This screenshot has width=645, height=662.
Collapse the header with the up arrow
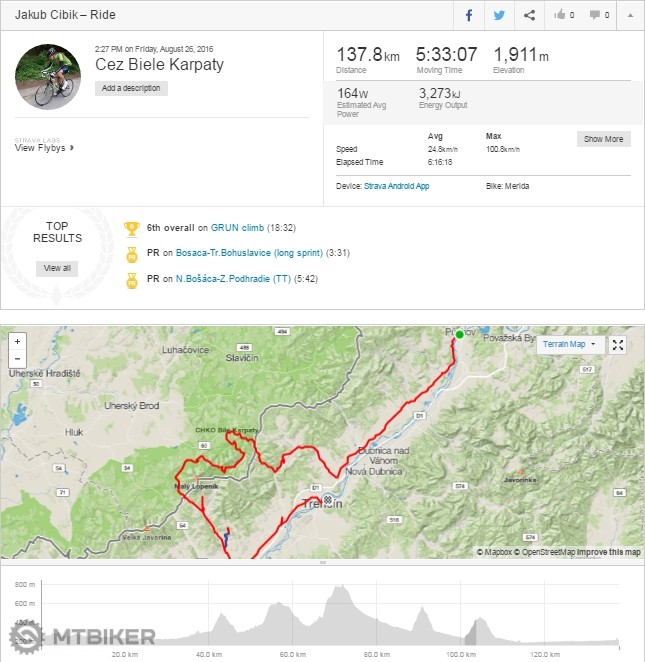pyautogui.click(x=630, y=15)
